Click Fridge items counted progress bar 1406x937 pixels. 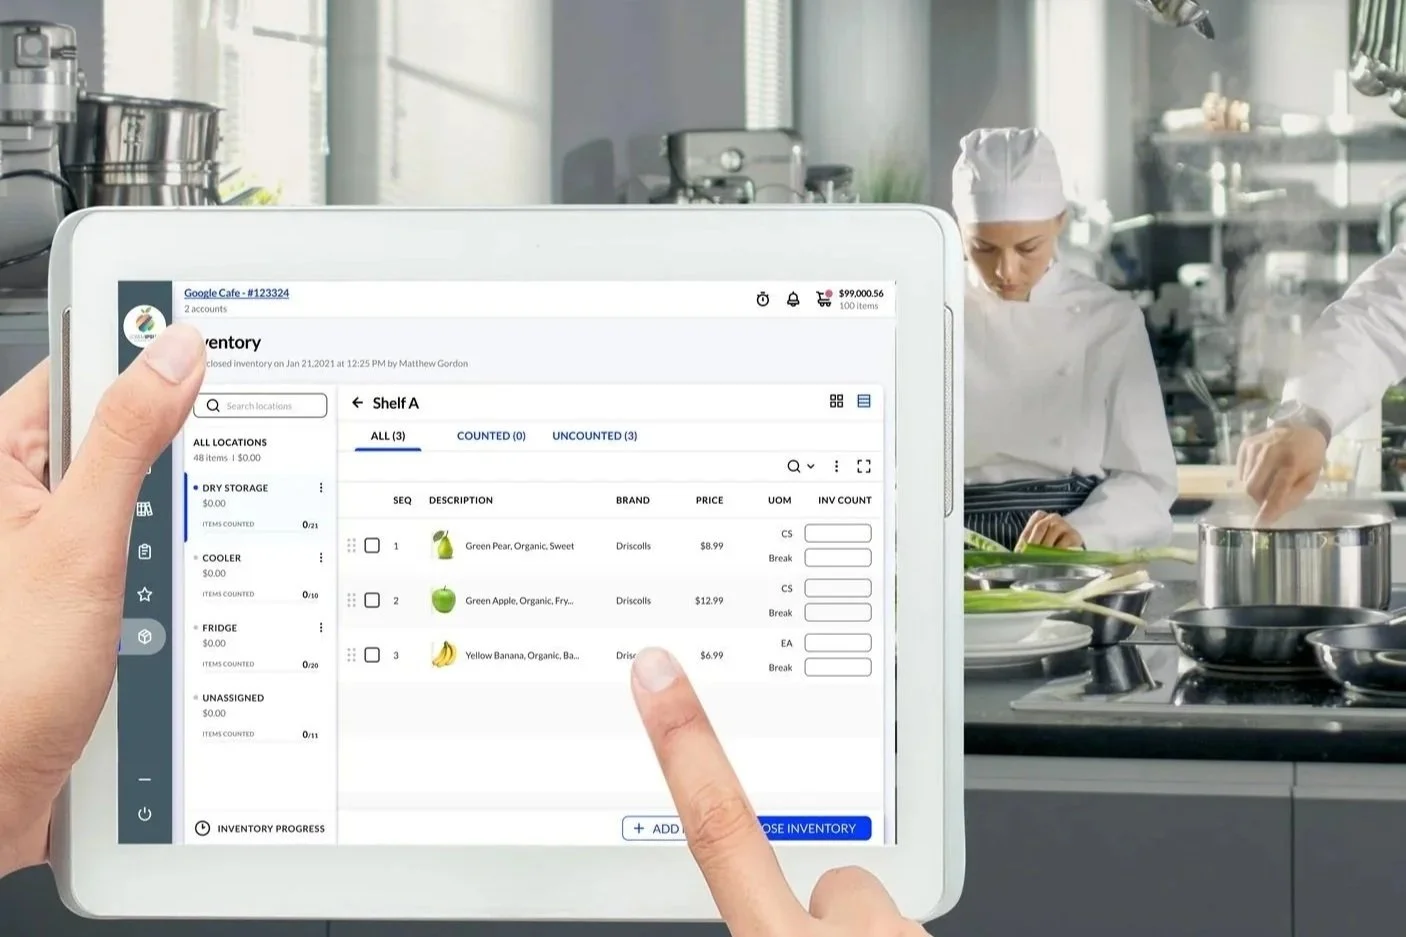260,671
